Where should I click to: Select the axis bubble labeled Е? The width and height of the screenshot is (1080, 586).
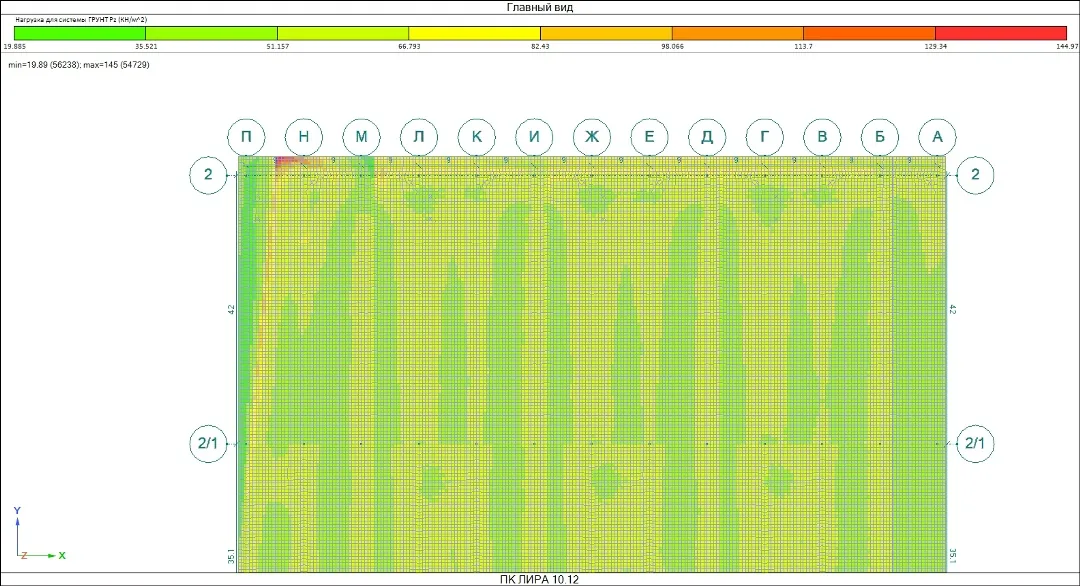[x=650, y=136]
